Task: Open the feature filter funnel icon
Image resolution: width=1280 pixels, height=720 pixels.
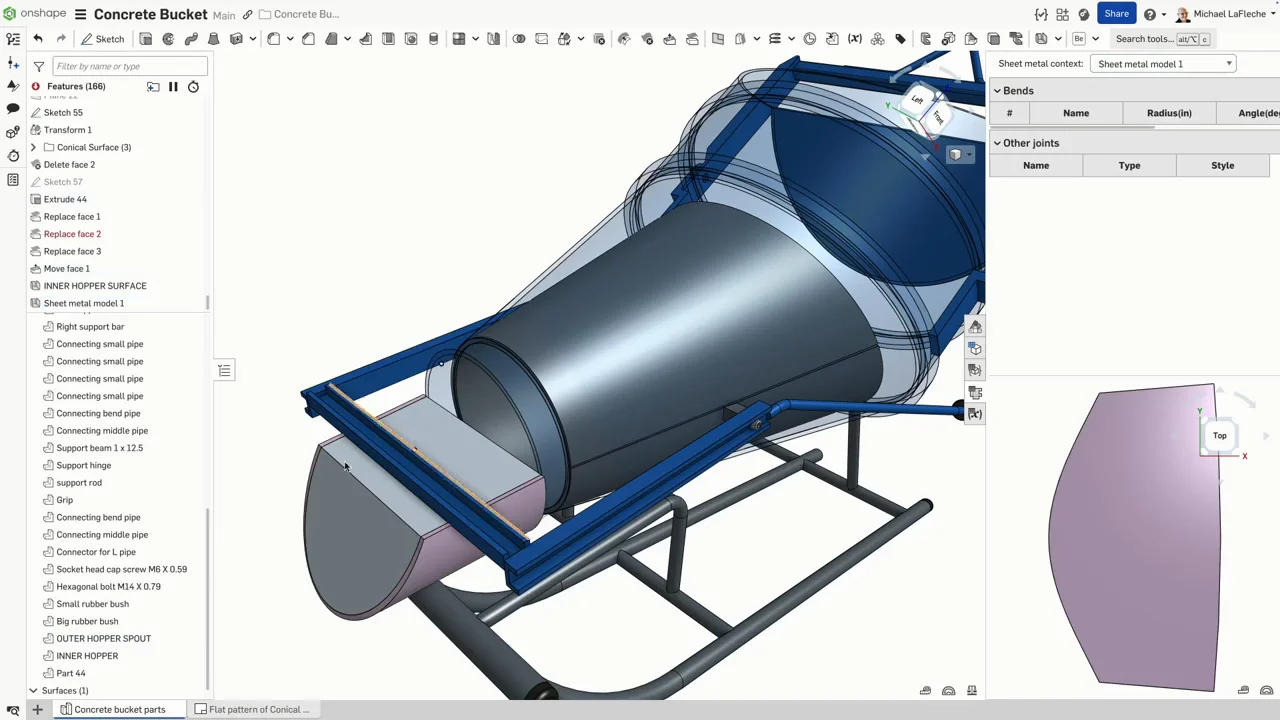Action: (x=38, y=66)
